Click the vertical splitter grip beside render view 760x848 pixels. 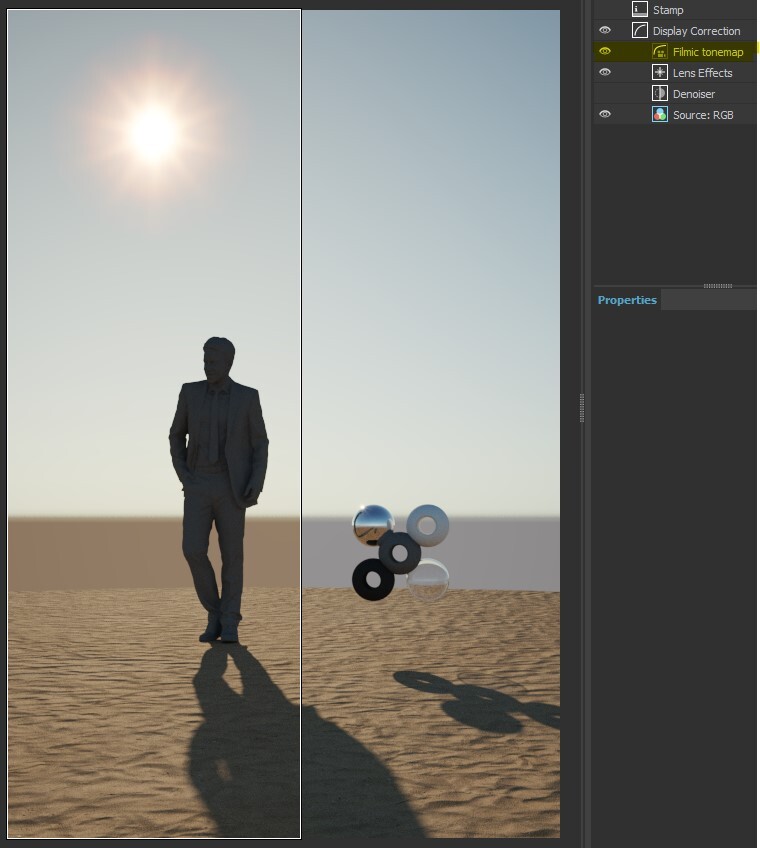[x=582, y=408]
